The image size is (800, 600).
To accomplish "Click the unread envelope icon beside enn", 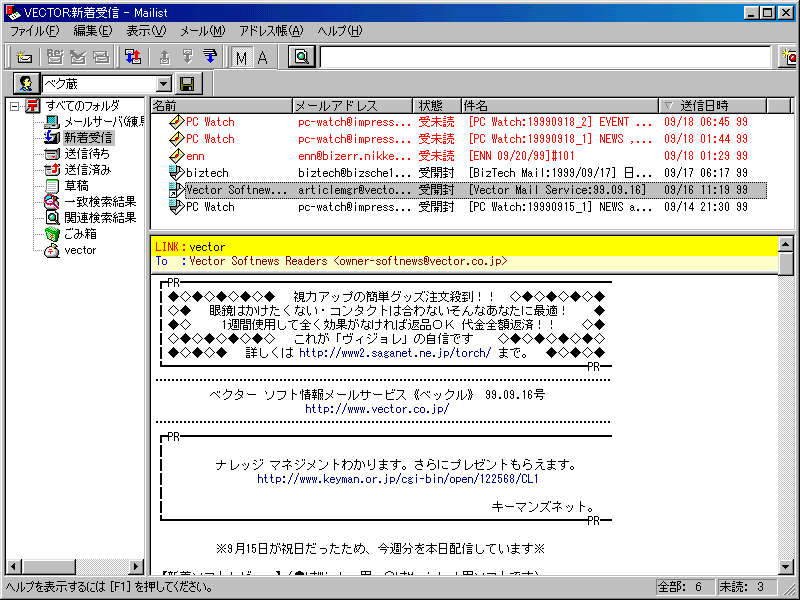I will click(176, 156).
